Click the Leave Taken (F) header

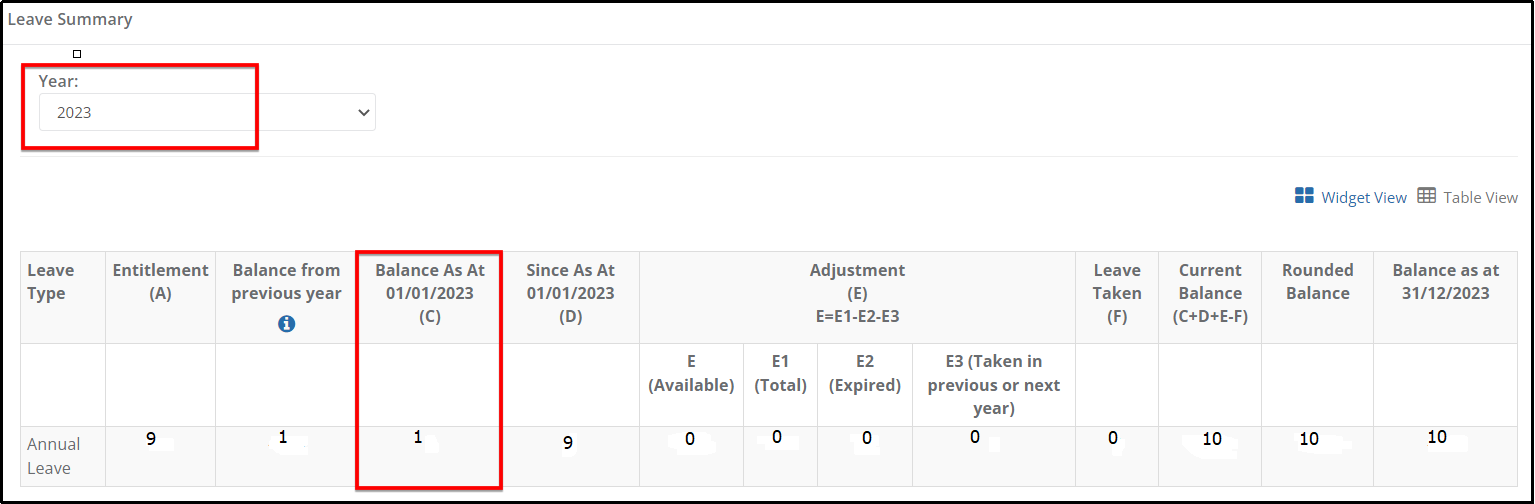coord(1117,293)
